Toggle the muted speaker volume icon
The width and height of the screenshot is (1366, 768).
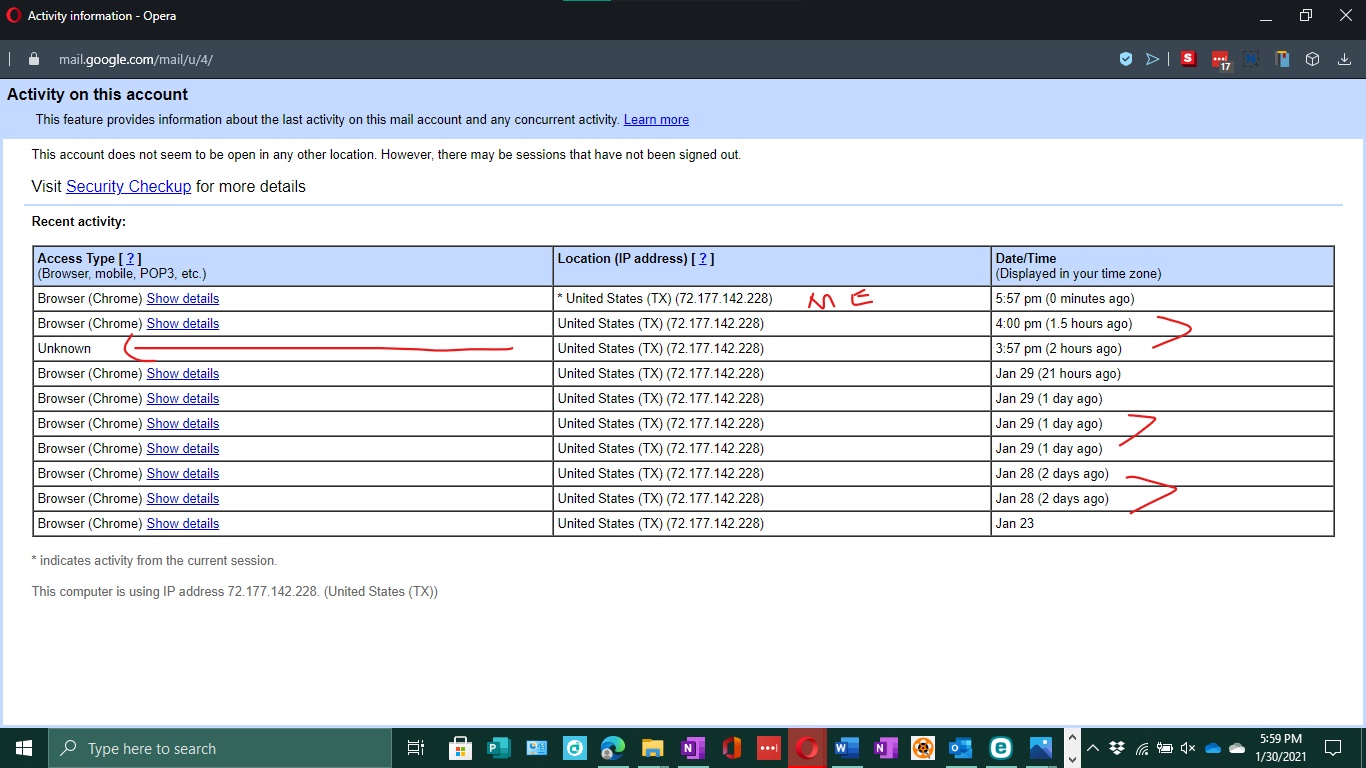[1188, 748]
